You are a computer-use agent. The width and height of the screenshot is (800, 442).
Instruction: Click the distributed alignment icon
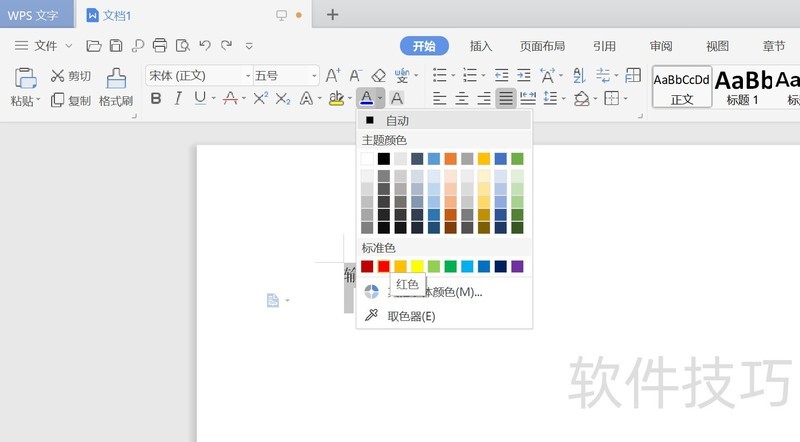click(528, 98)
